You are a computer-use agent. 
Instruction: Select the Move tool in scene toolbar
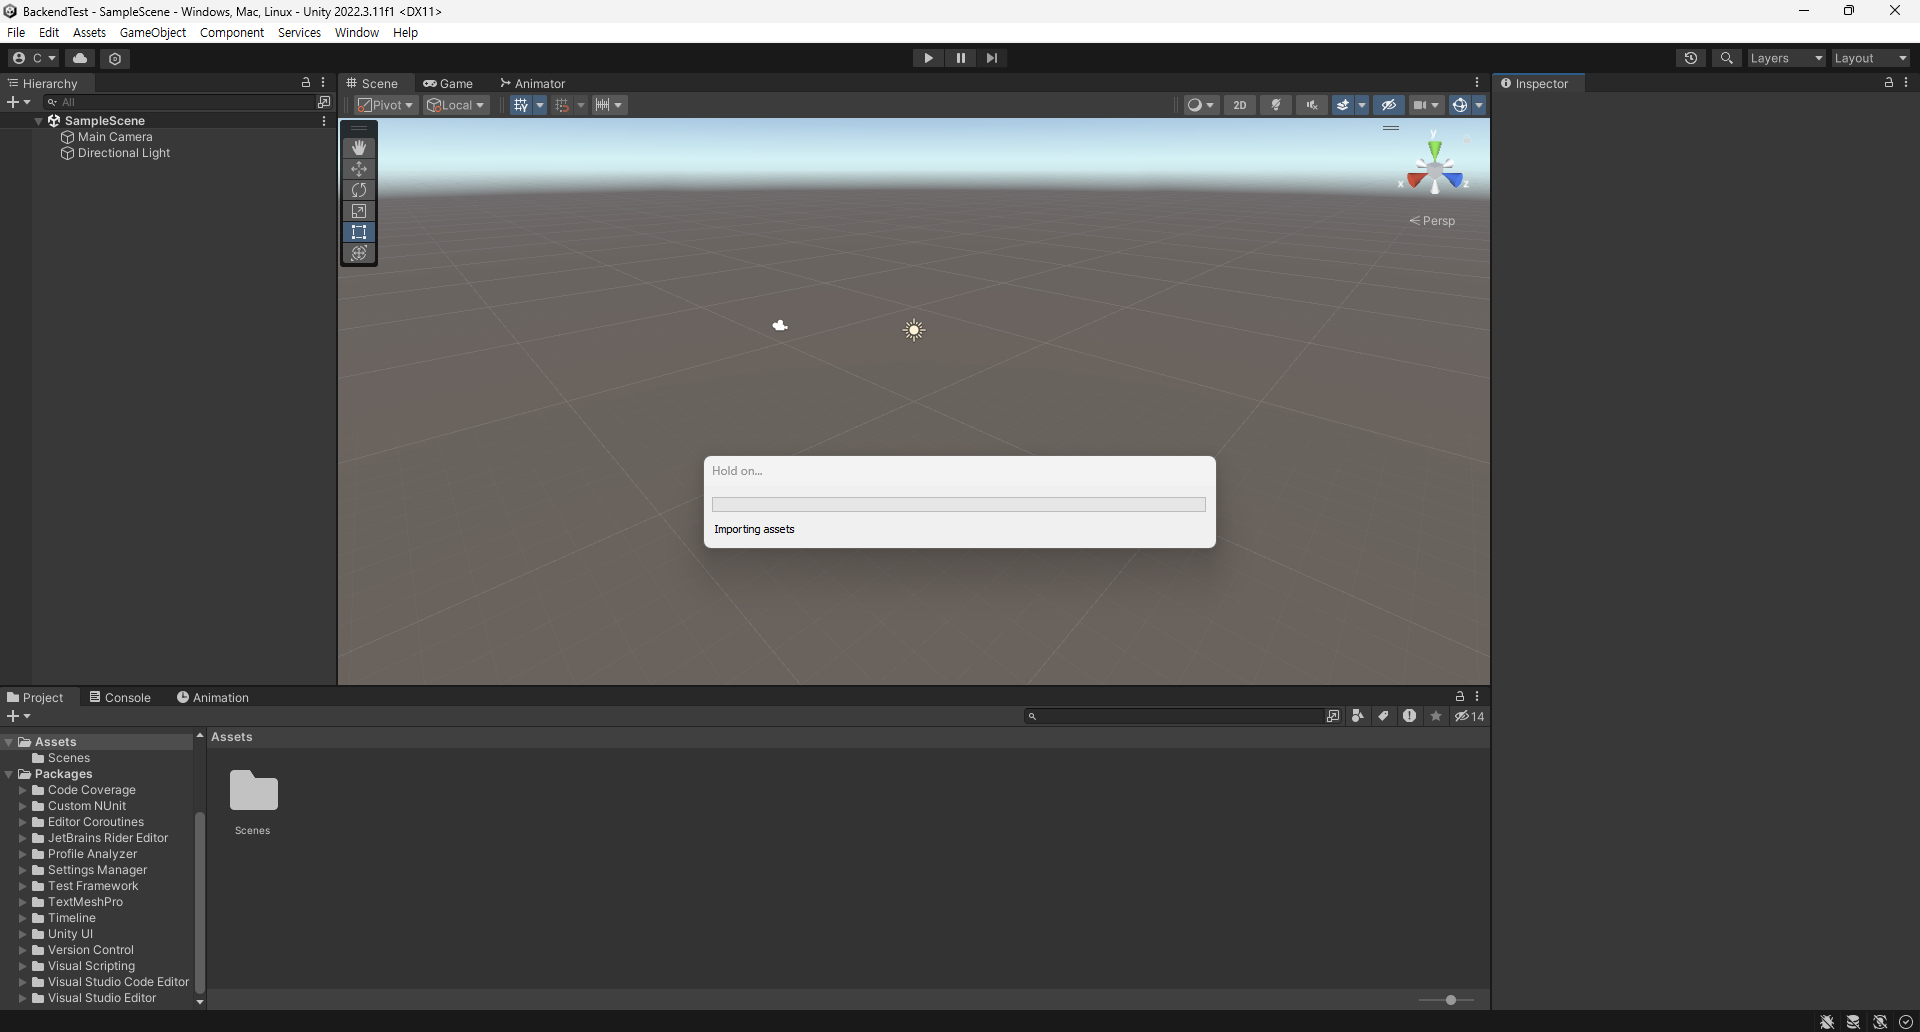[359, 169]
